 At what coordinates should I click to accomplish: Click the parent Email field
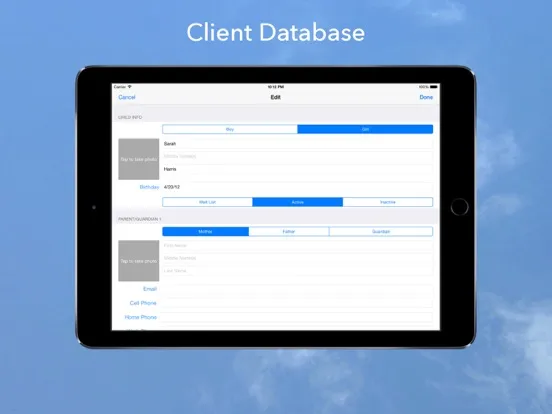coord(297,289)
